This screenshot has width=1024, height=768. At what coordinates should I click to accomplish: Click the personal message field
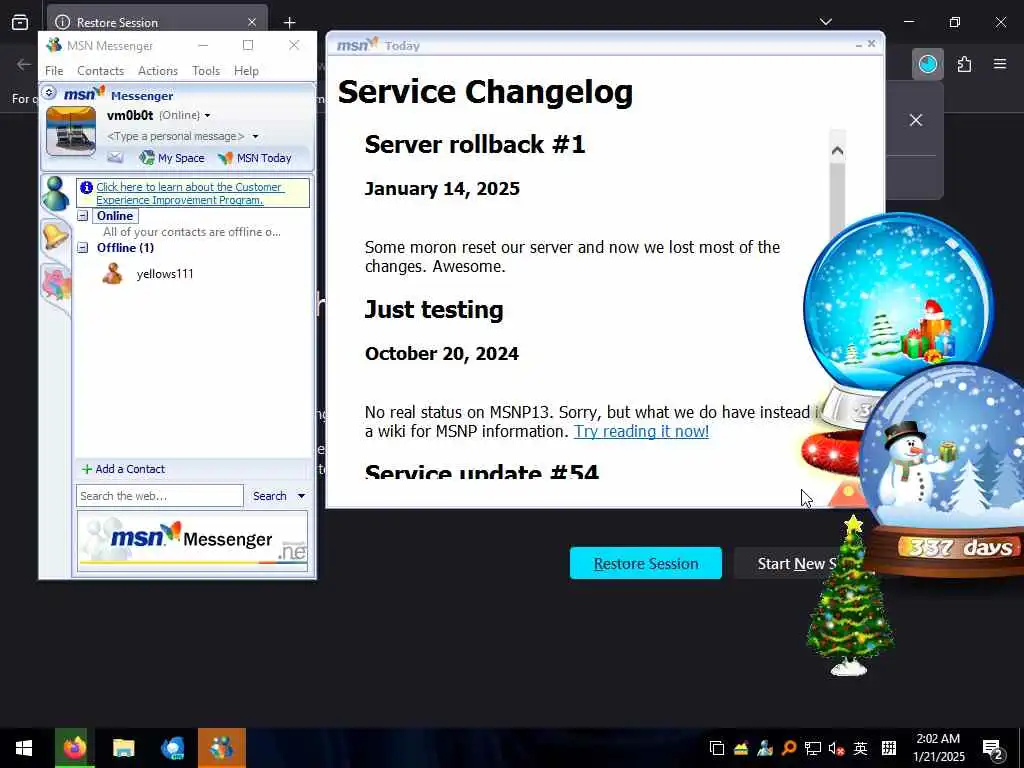point(175,136)
